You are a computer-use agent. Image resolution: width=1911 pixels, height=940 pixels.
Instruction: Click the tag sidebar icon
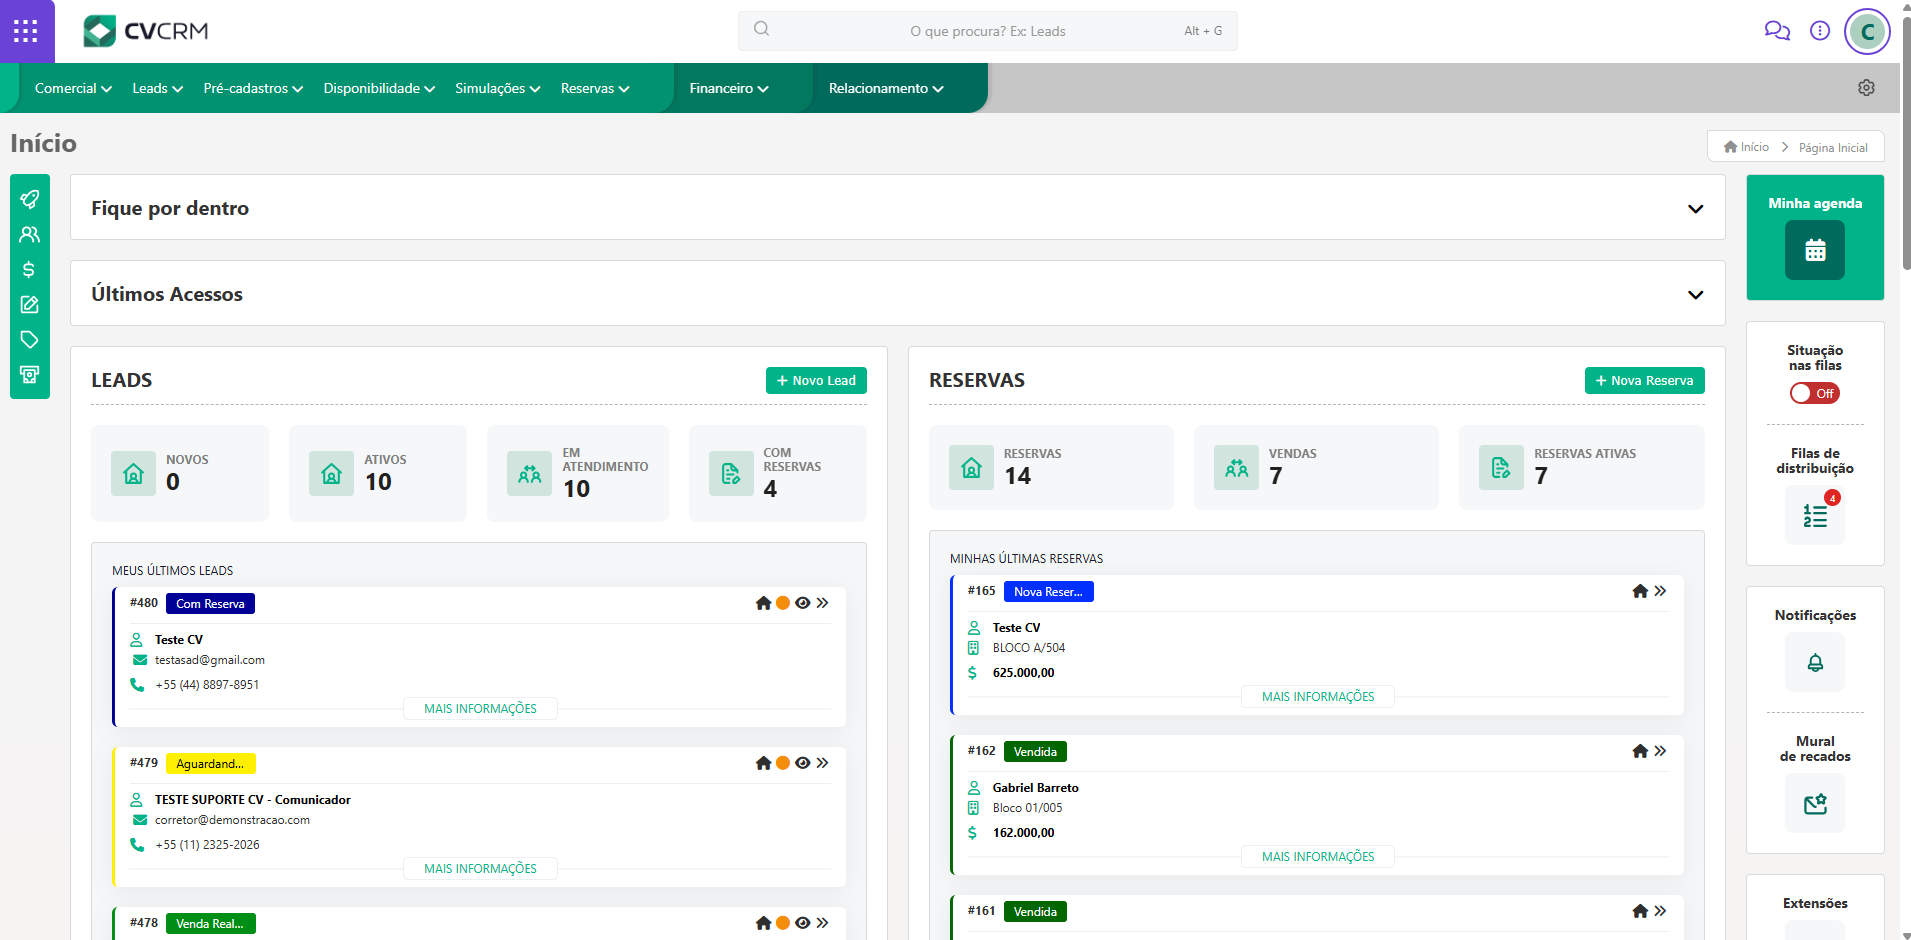click(30, 339)
